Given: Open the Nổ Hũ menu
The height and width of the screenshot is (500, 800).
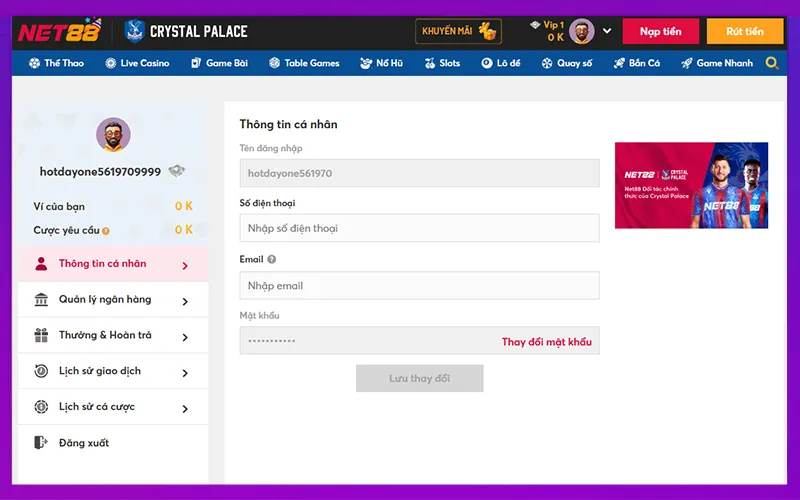Looking at the screenshot, I should point(381,63).
